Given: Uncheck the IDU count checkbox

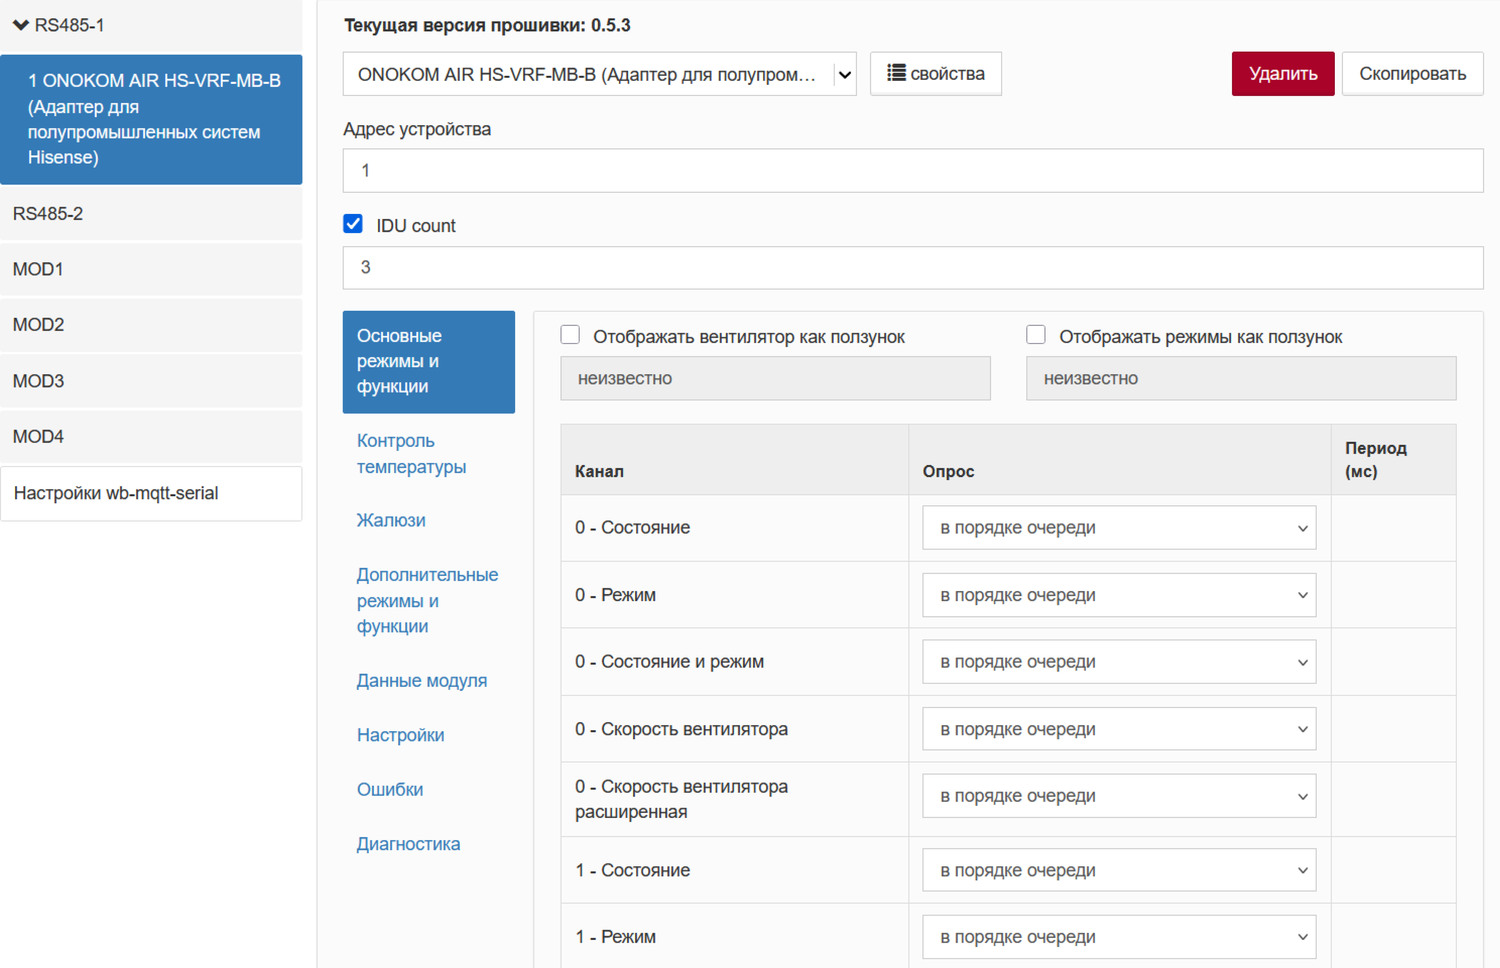Looking at the screenshot, I should coord(353,224).
